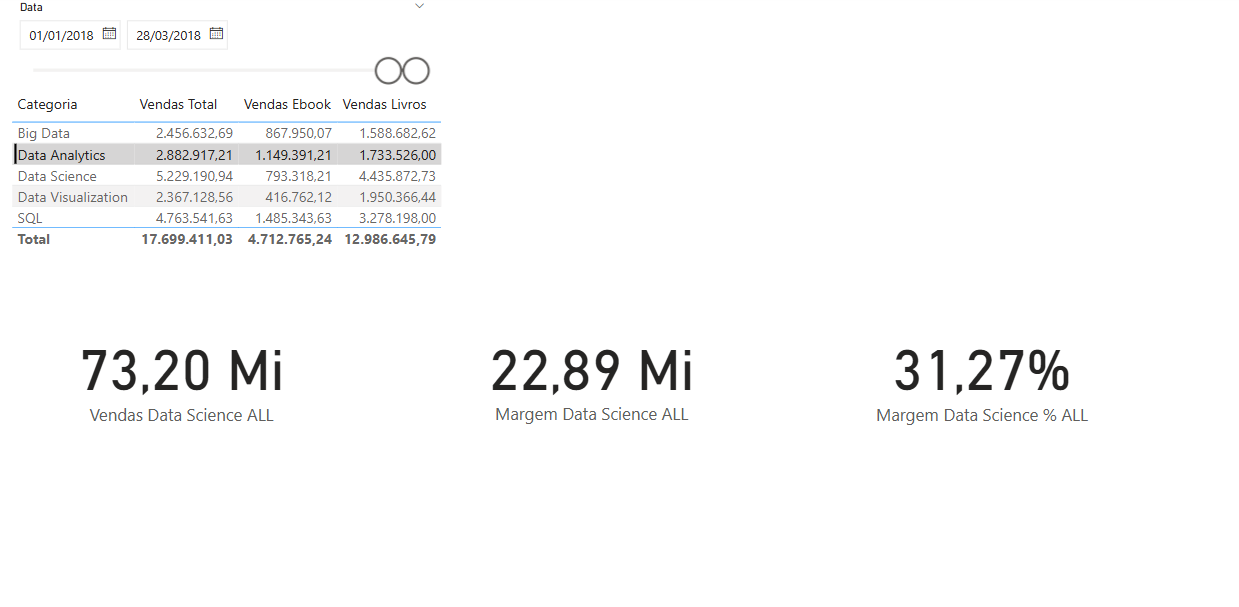The height and width of the screenshot is (607, 1239).
Task: Expand the Data slicer chevron dropdown
Action: pos(420,6)
